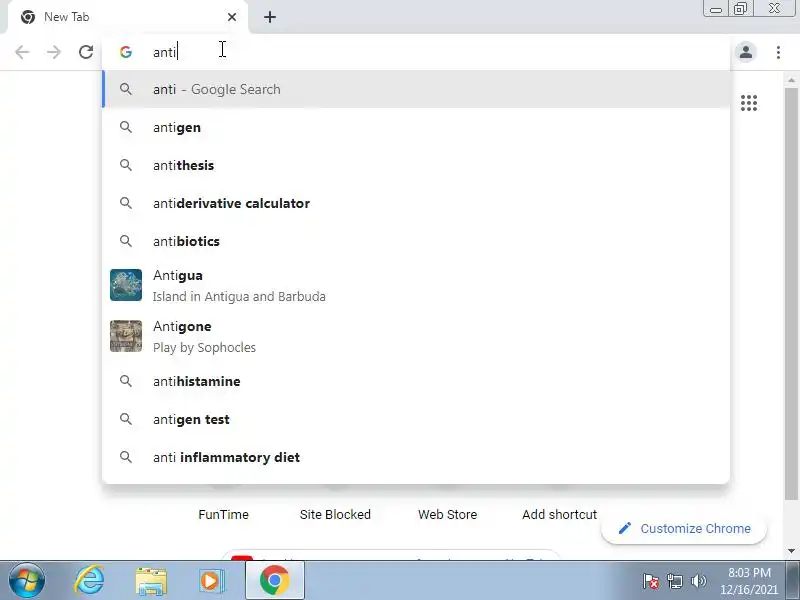The image size is (800, 600).
Task: Click the scrollbar down arrow
Action: point(791,551)
